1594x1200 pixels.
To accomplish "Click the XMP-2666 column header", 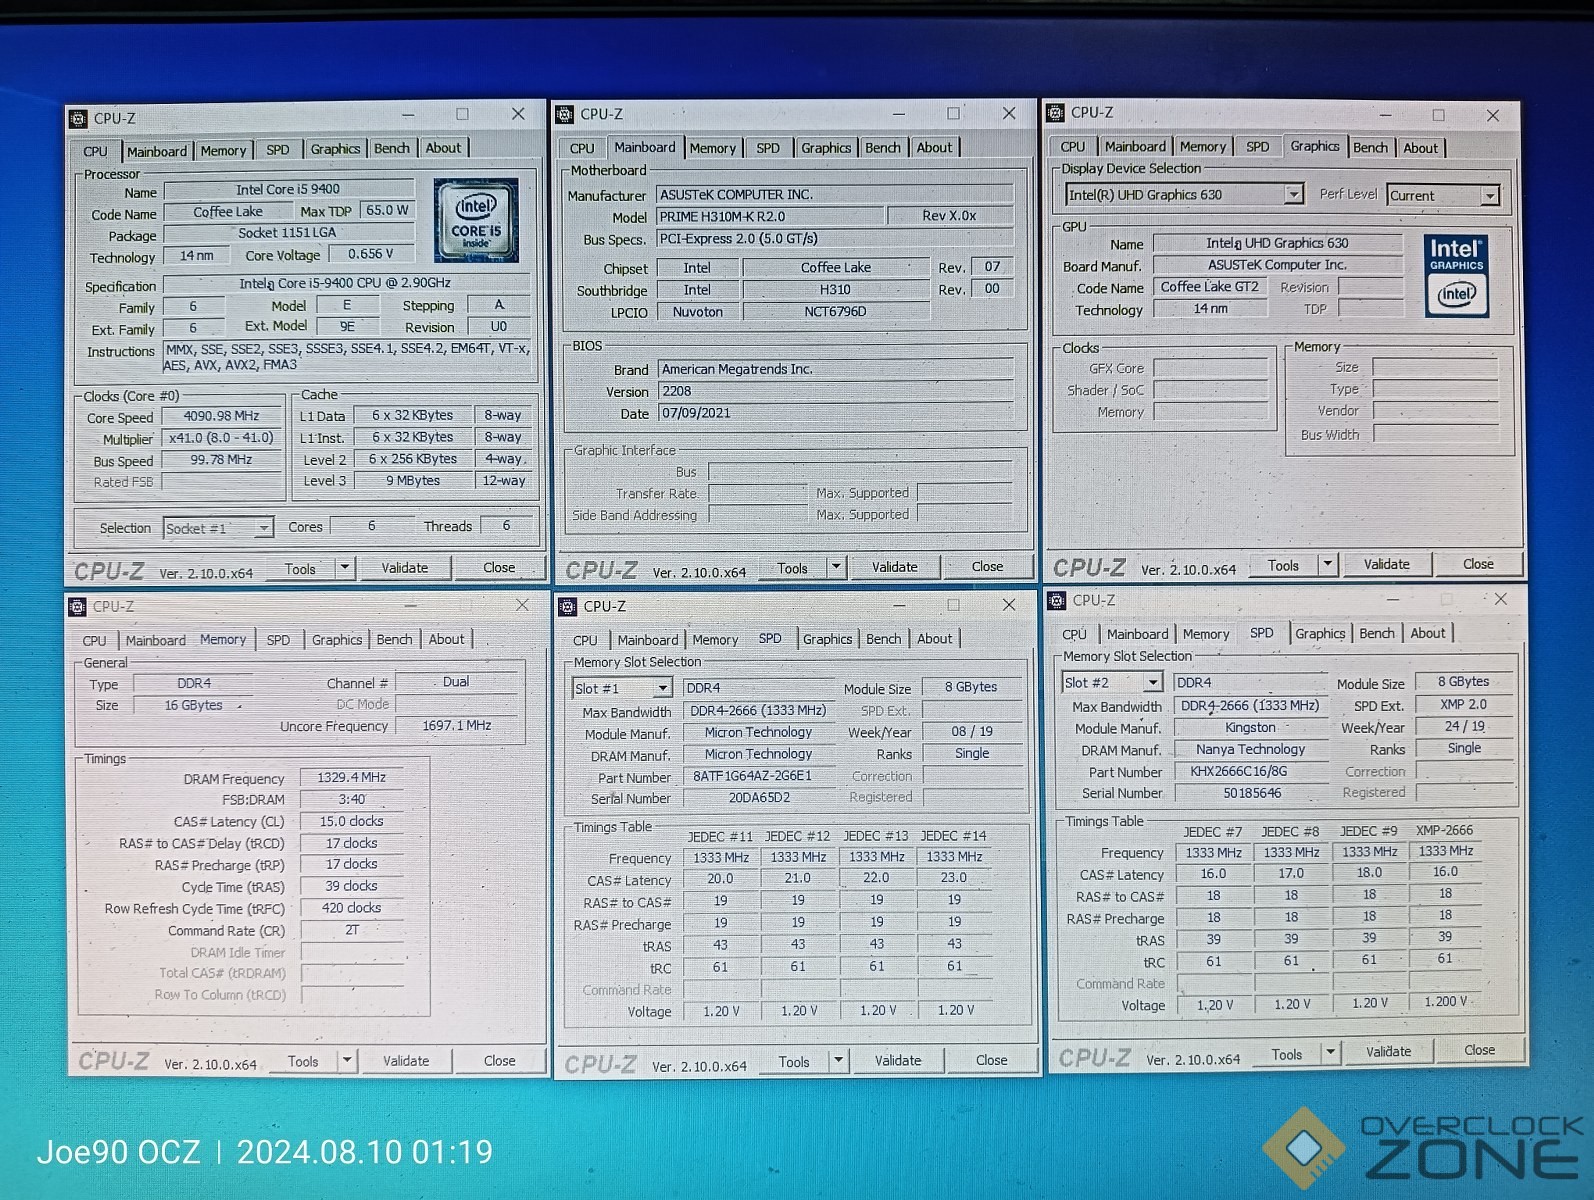I will [1444, 830].
